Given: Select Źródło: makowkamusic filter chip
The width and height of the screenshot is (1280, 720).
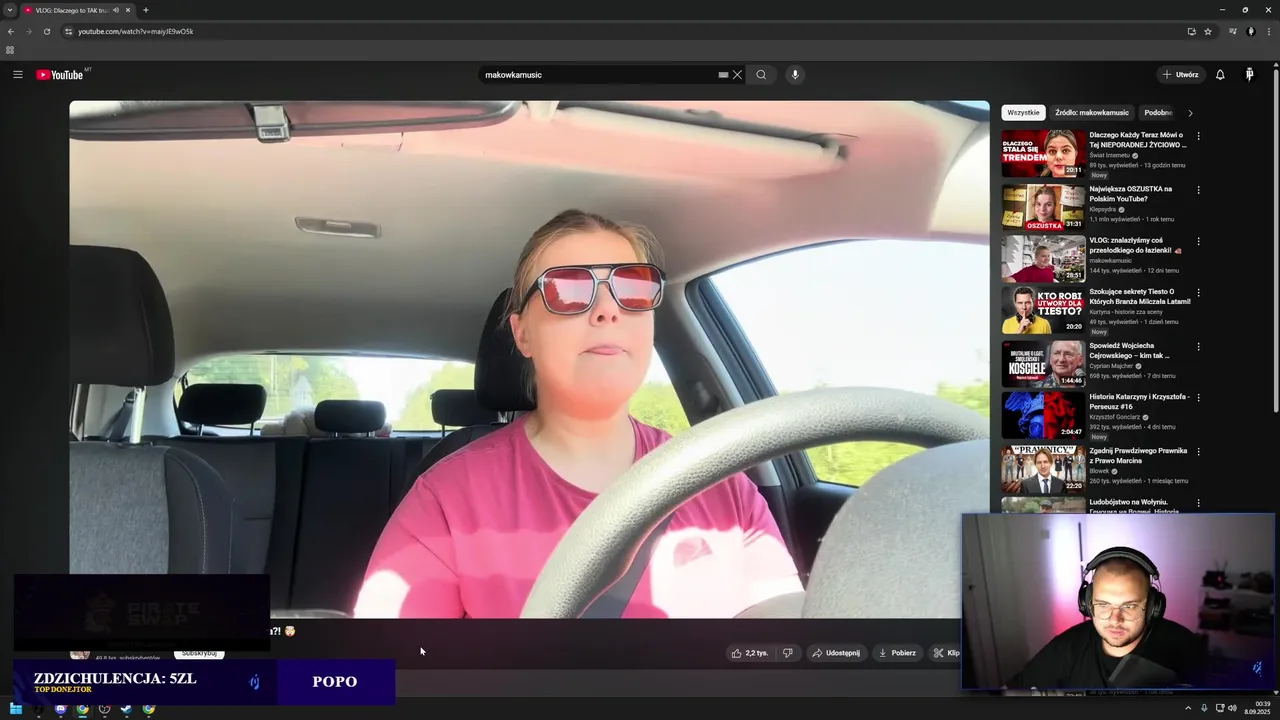Looking at the screenshot, I should [1092, 113].
